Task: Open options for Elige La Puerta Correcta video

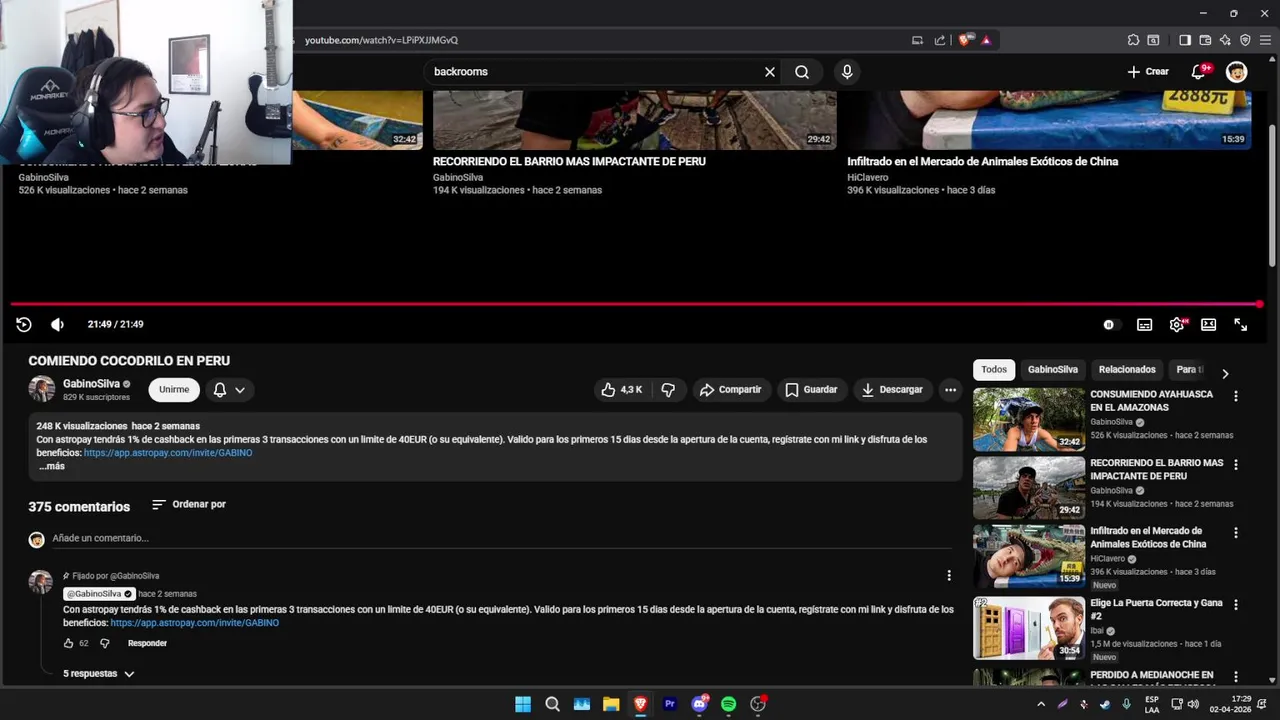Action: pyautogui.click(x=1236, y=605)
